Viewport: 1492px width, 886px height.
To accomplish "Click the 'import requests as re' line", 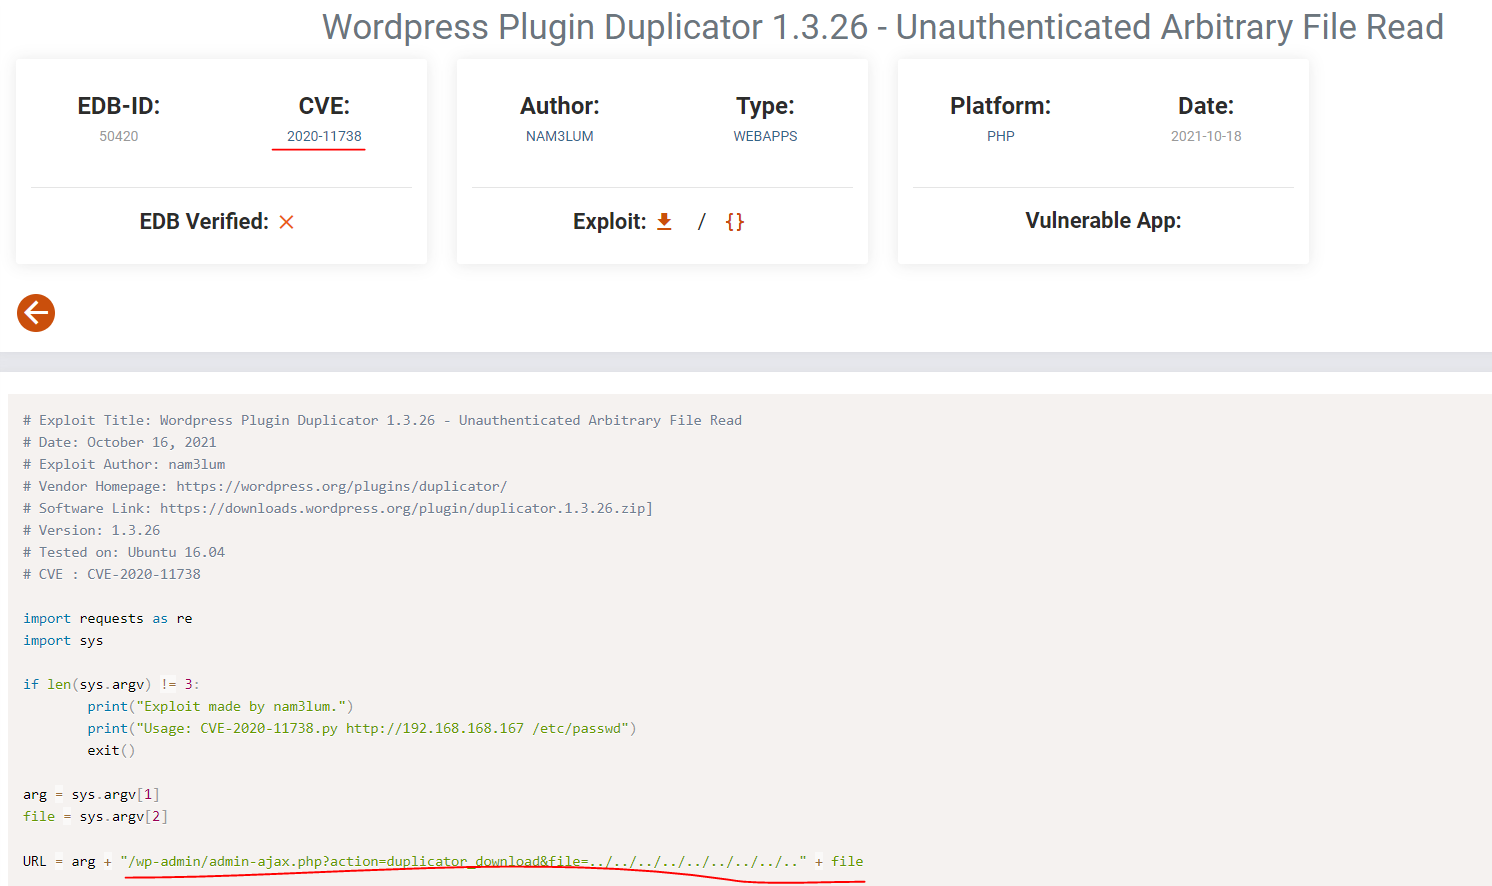I will [x=108, y=618].
